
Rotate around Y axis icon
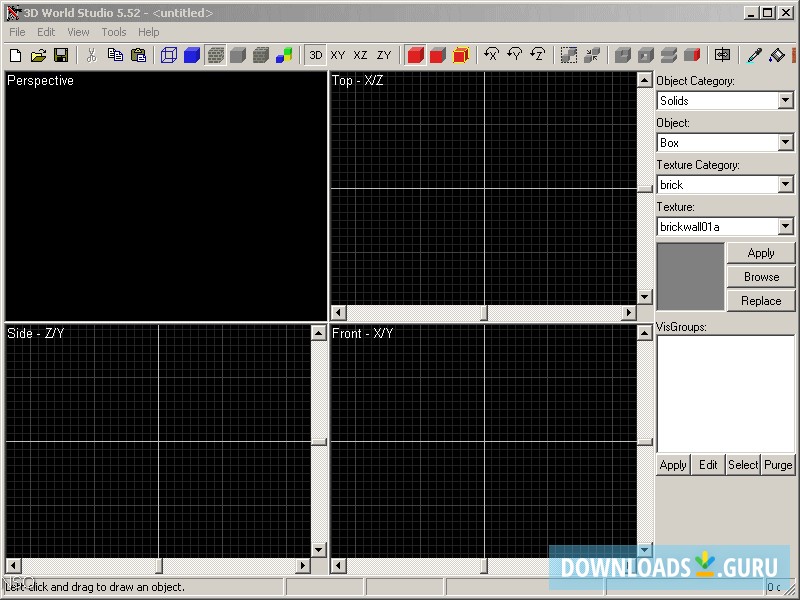[515, 55]
